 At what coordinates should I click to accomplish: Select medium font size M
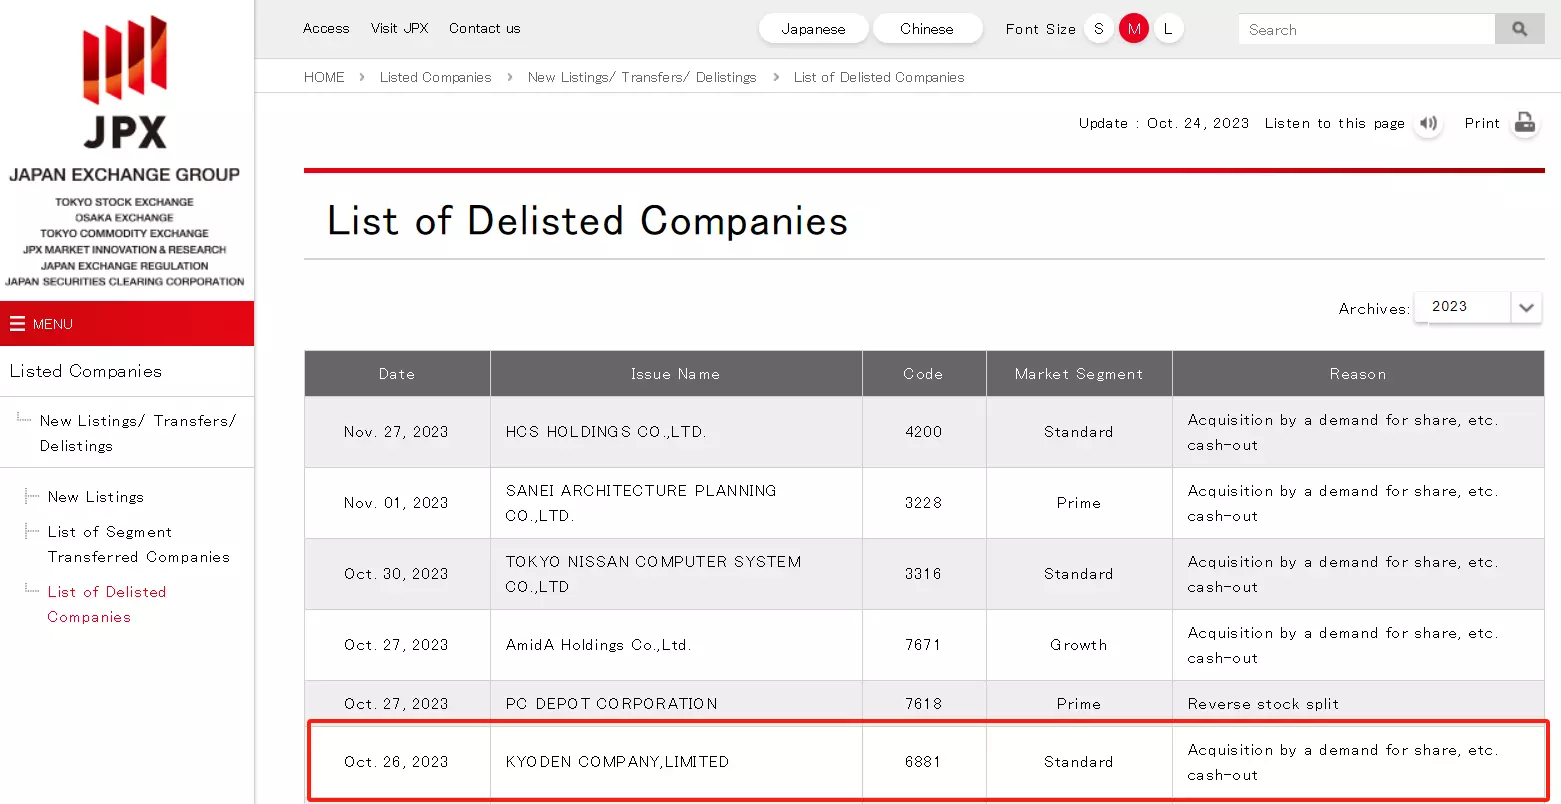[1133, 29]
